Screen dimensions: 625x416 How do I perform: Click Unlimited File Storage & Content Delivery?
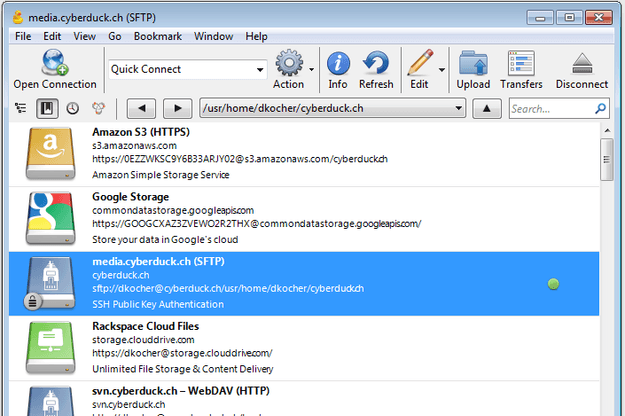click(183, 369)
